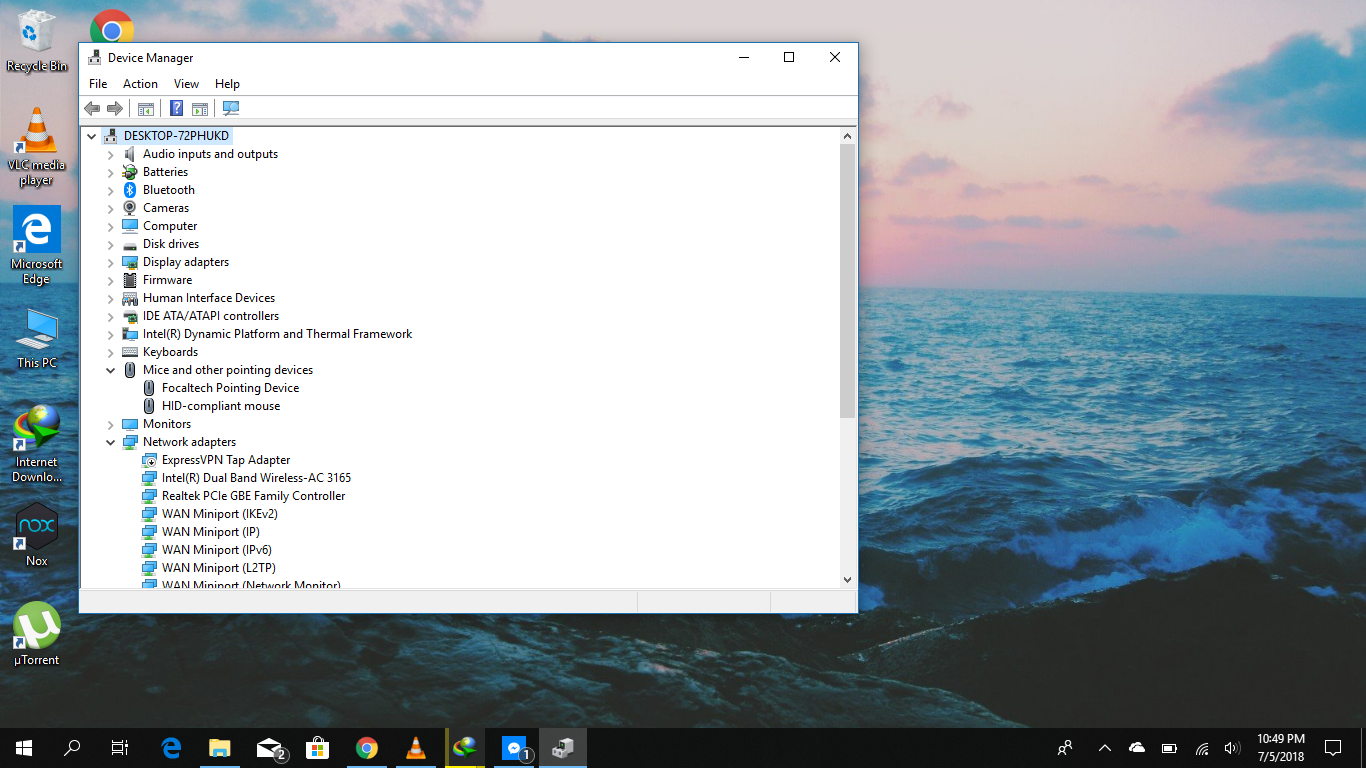Screen dimensions: 1366x768
Task: Expand the Display adapters category
Action: coord(111,262)
